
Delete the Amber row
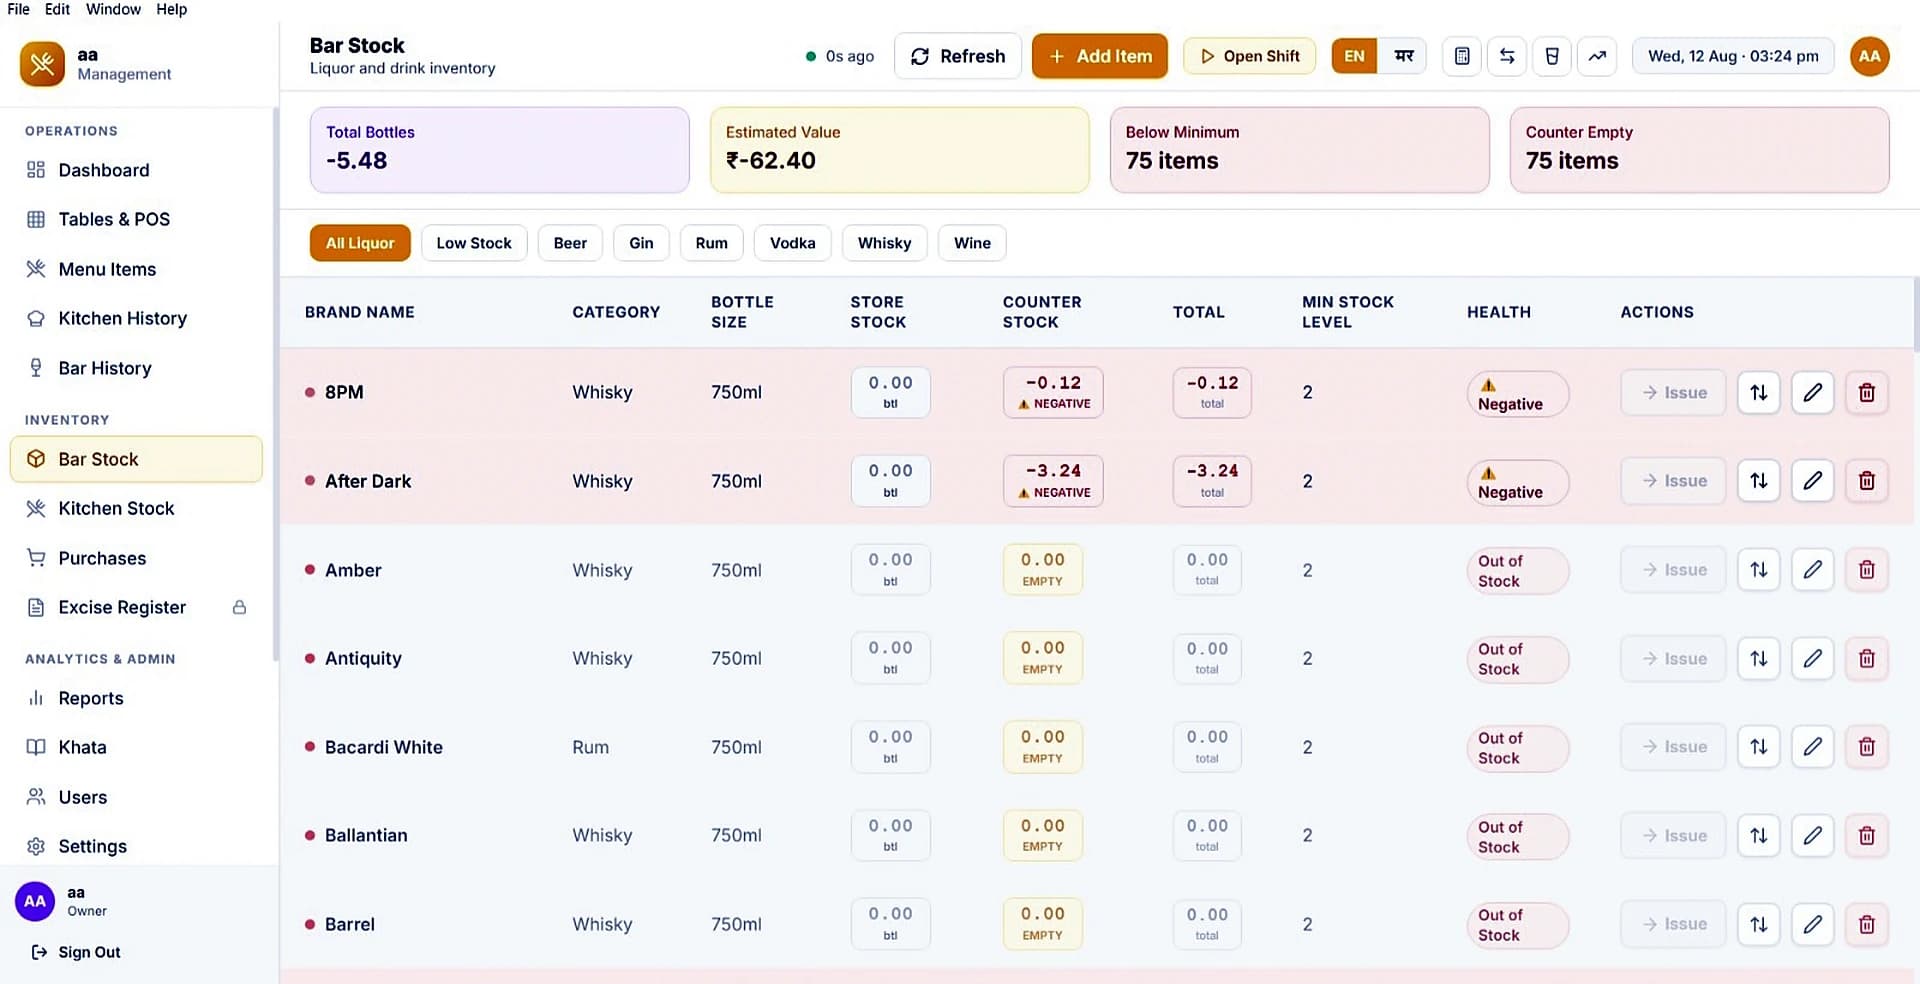click(1867, 570)
